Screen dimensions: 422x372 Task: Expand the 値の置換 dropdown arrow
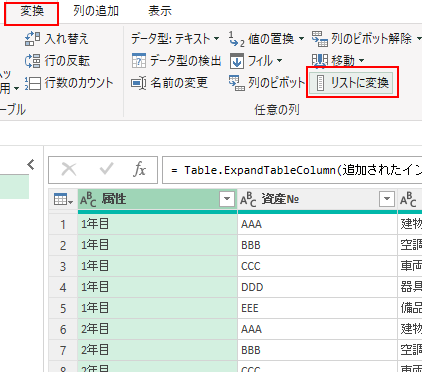click(301, 39)
